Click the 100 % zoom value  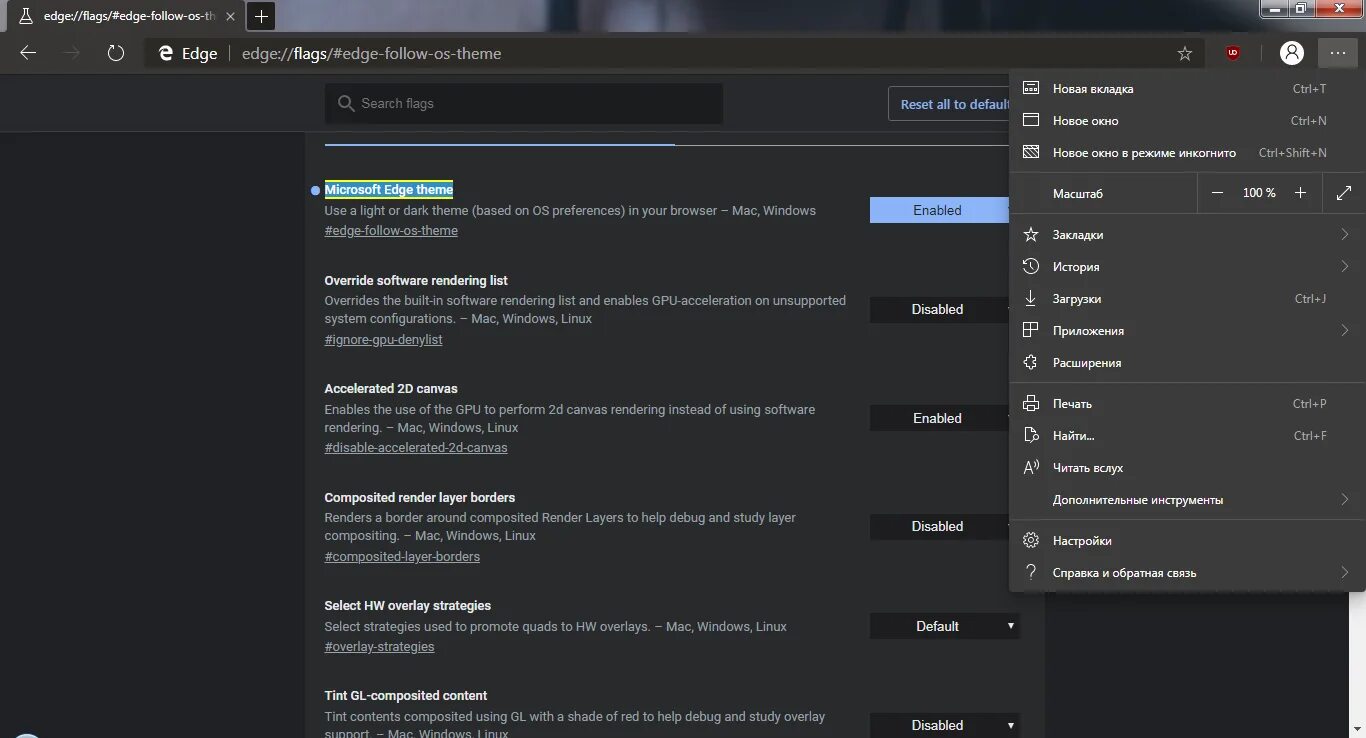point(1259,193)
